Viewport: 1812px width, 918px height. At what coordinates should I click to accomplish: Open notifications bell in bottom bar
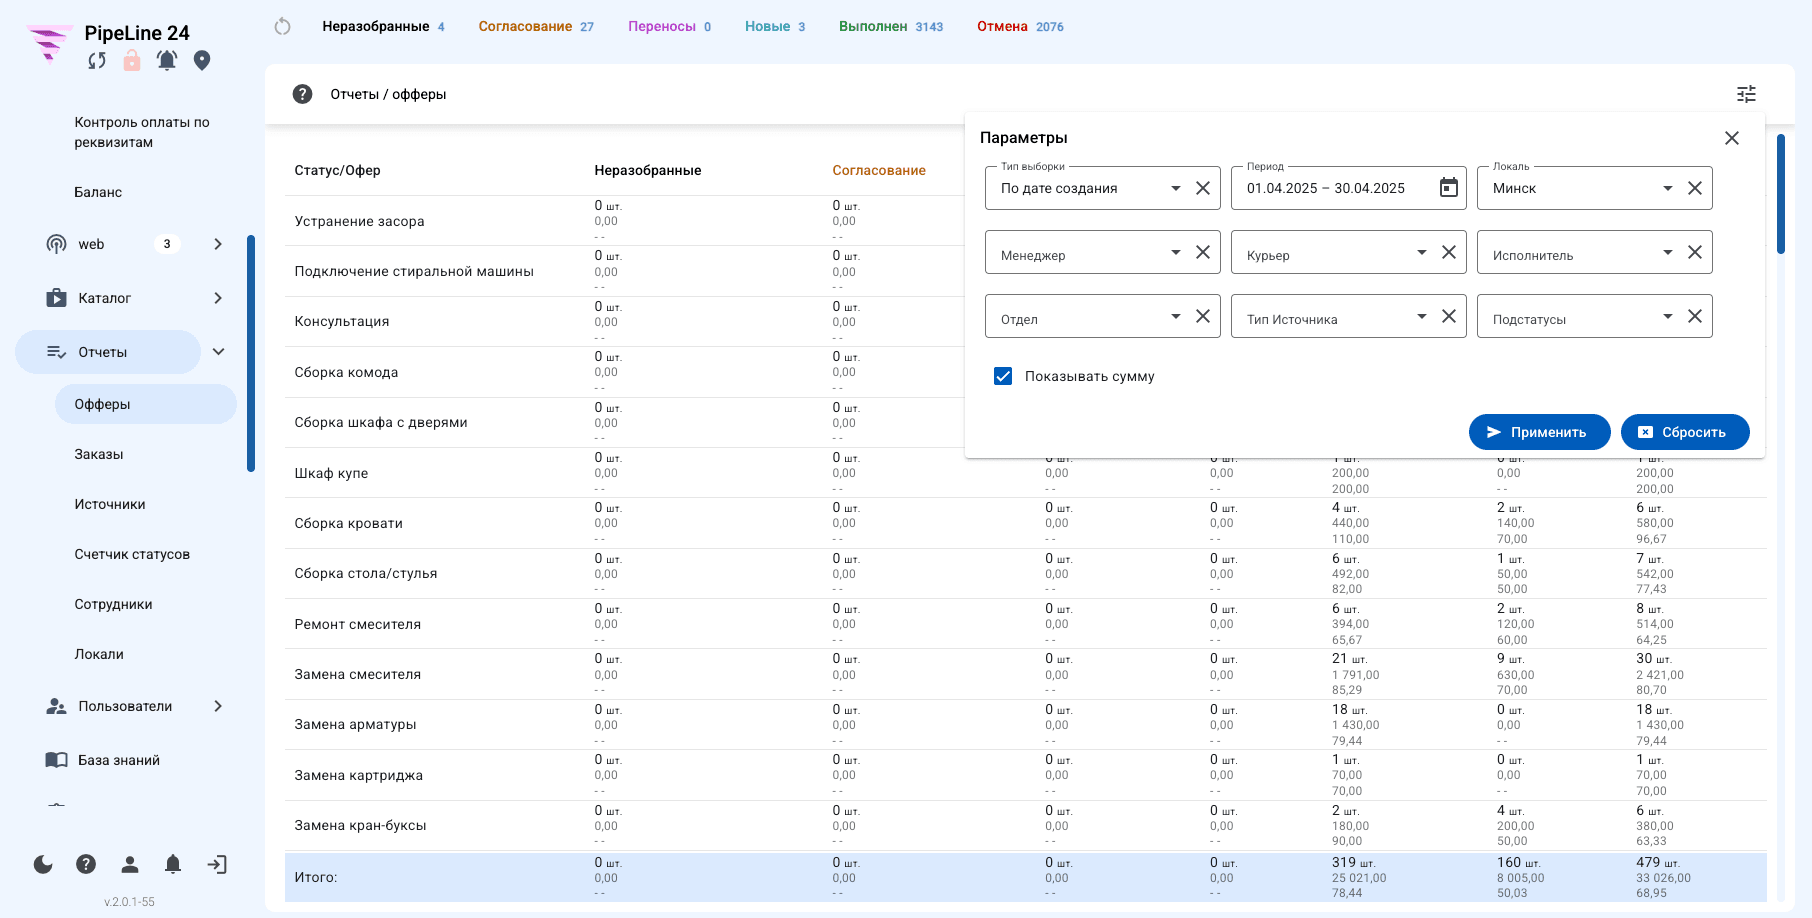point(173,864)
